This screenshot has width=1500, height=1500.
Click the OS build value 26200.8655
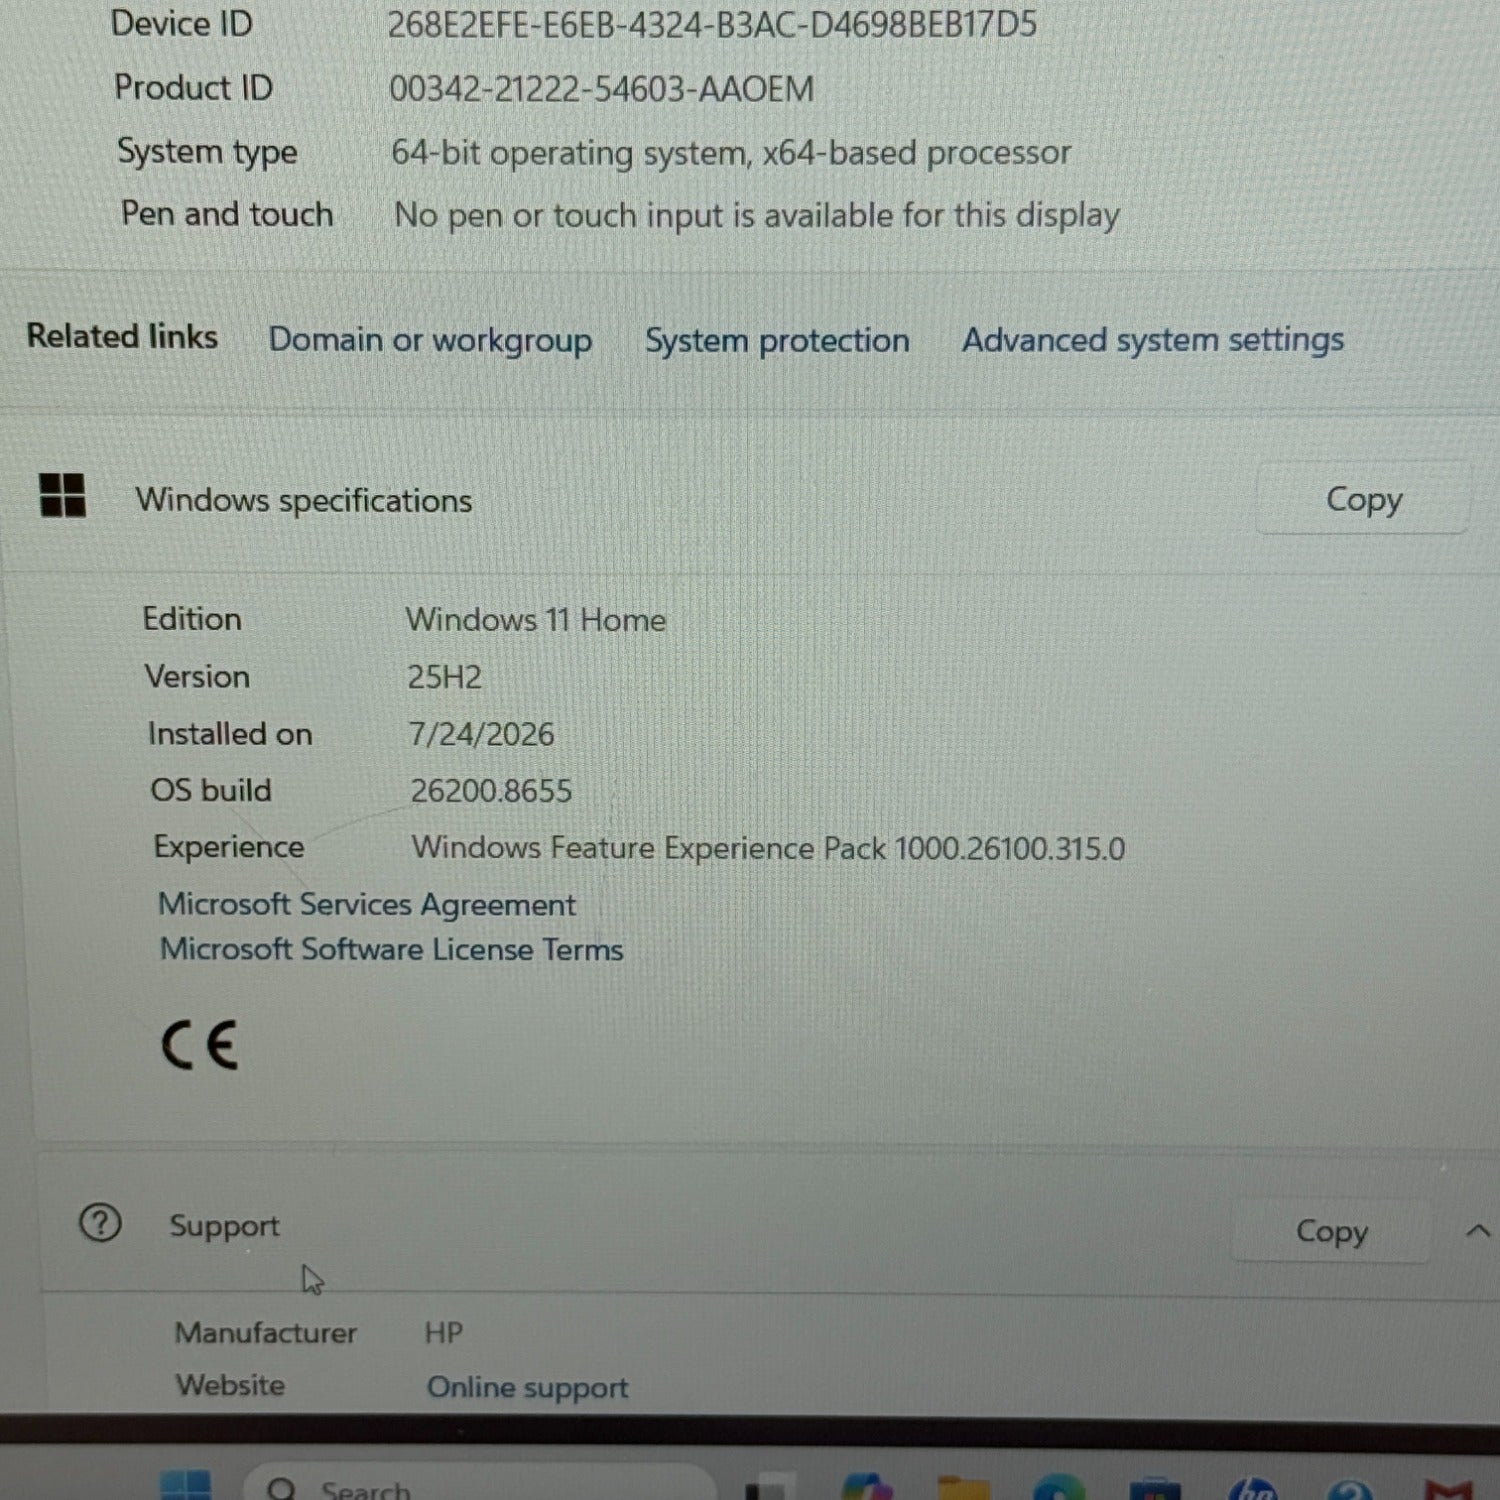[x=490, y=791]
